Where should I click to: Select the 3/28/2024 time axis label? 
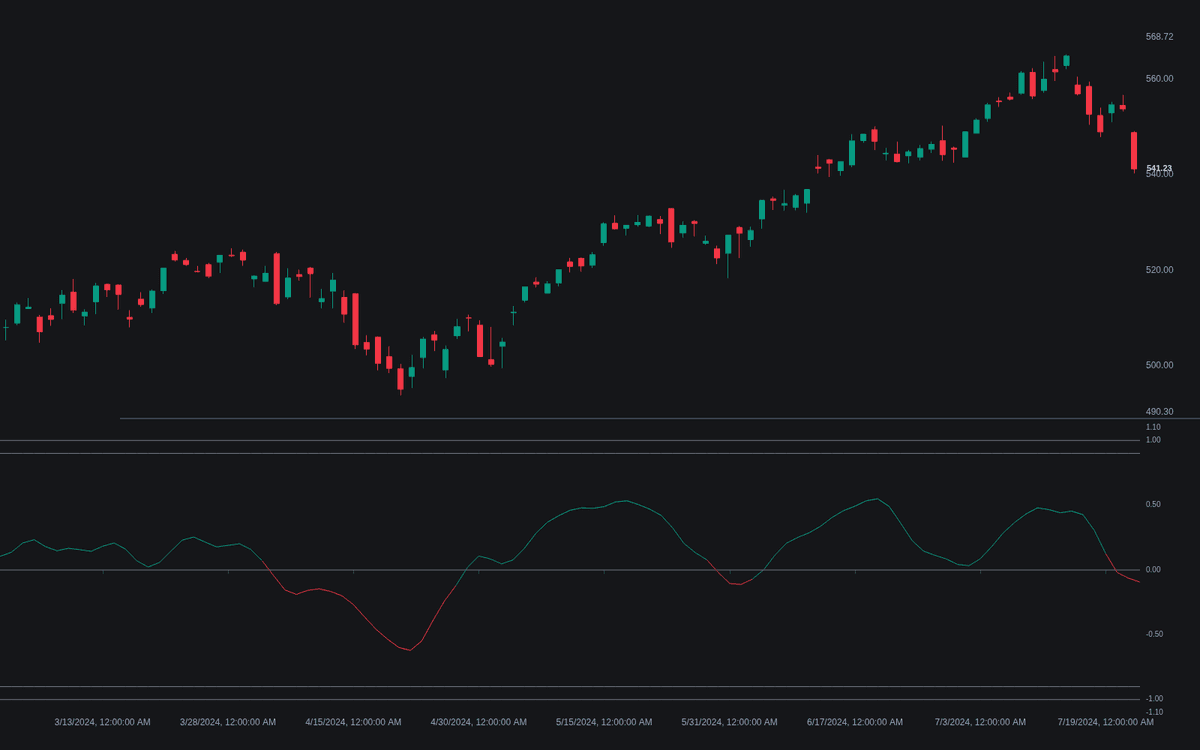tap(228, 722)
